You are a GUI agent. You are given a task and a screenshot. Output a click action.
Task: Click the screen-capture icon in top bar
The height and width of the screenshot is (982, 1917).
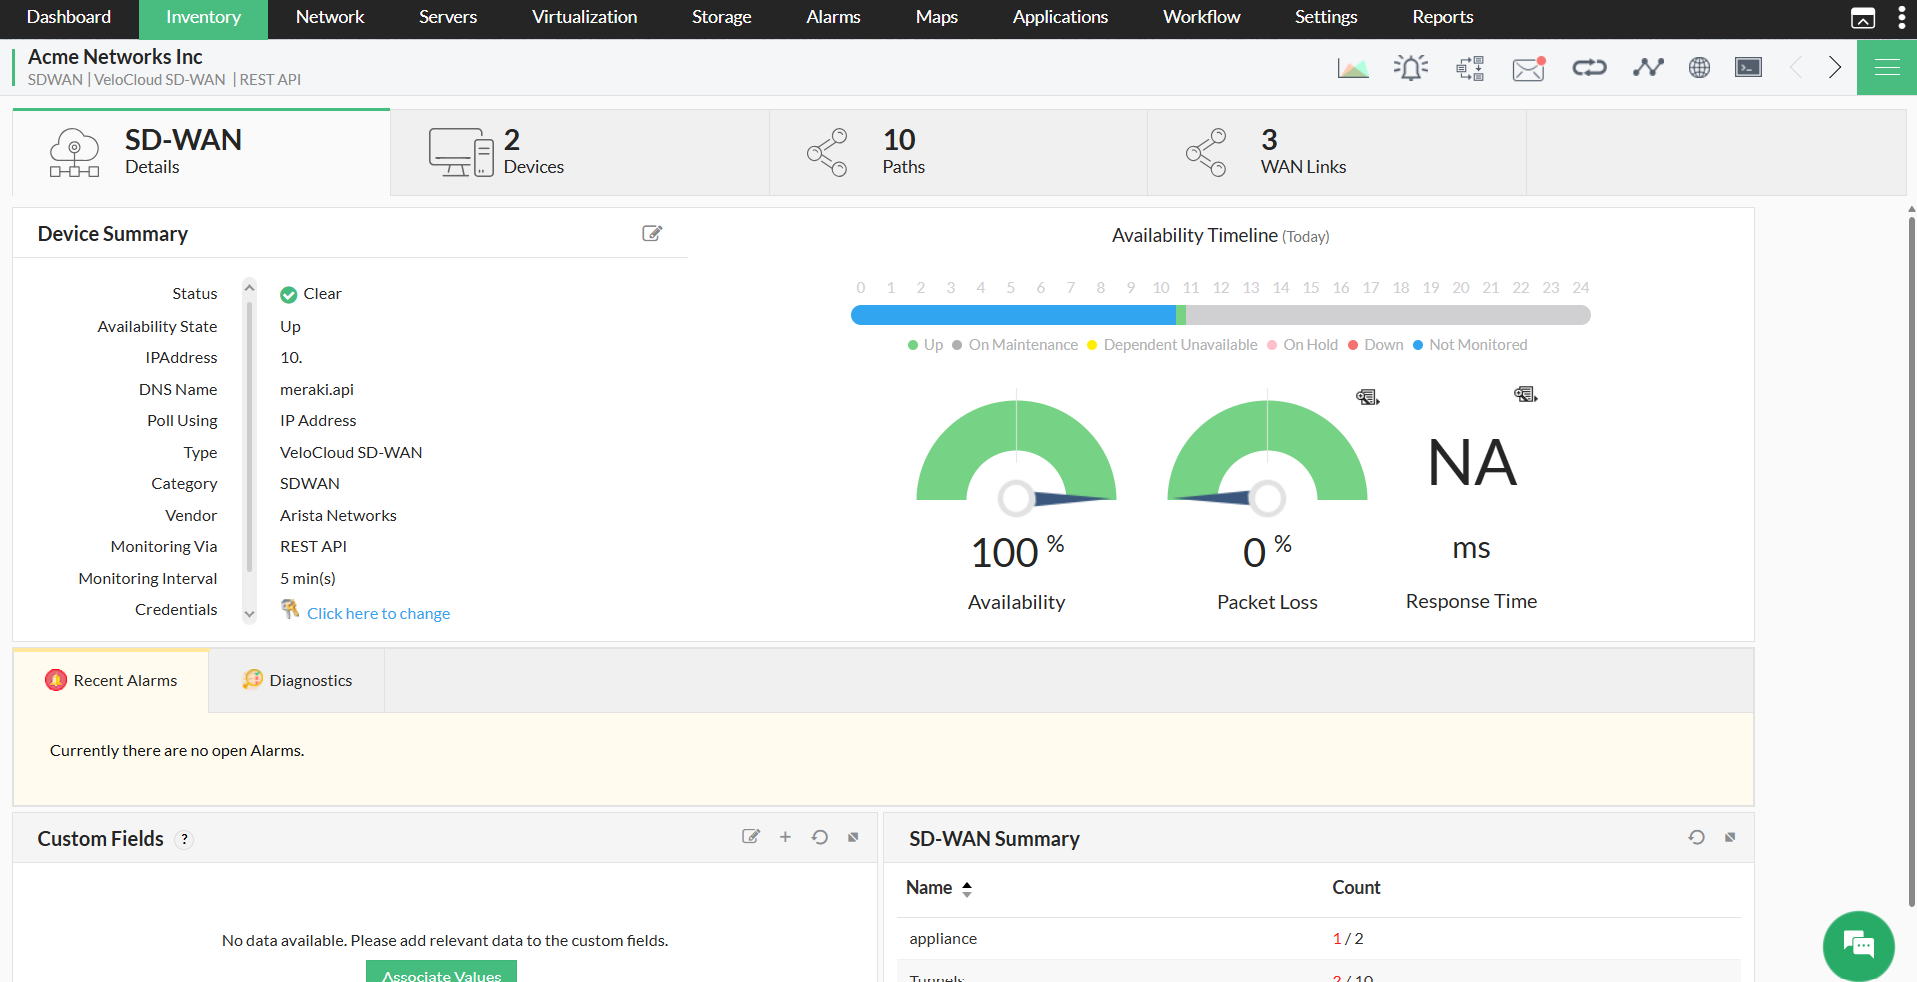pyautogui.click(x=1863, y=18)
